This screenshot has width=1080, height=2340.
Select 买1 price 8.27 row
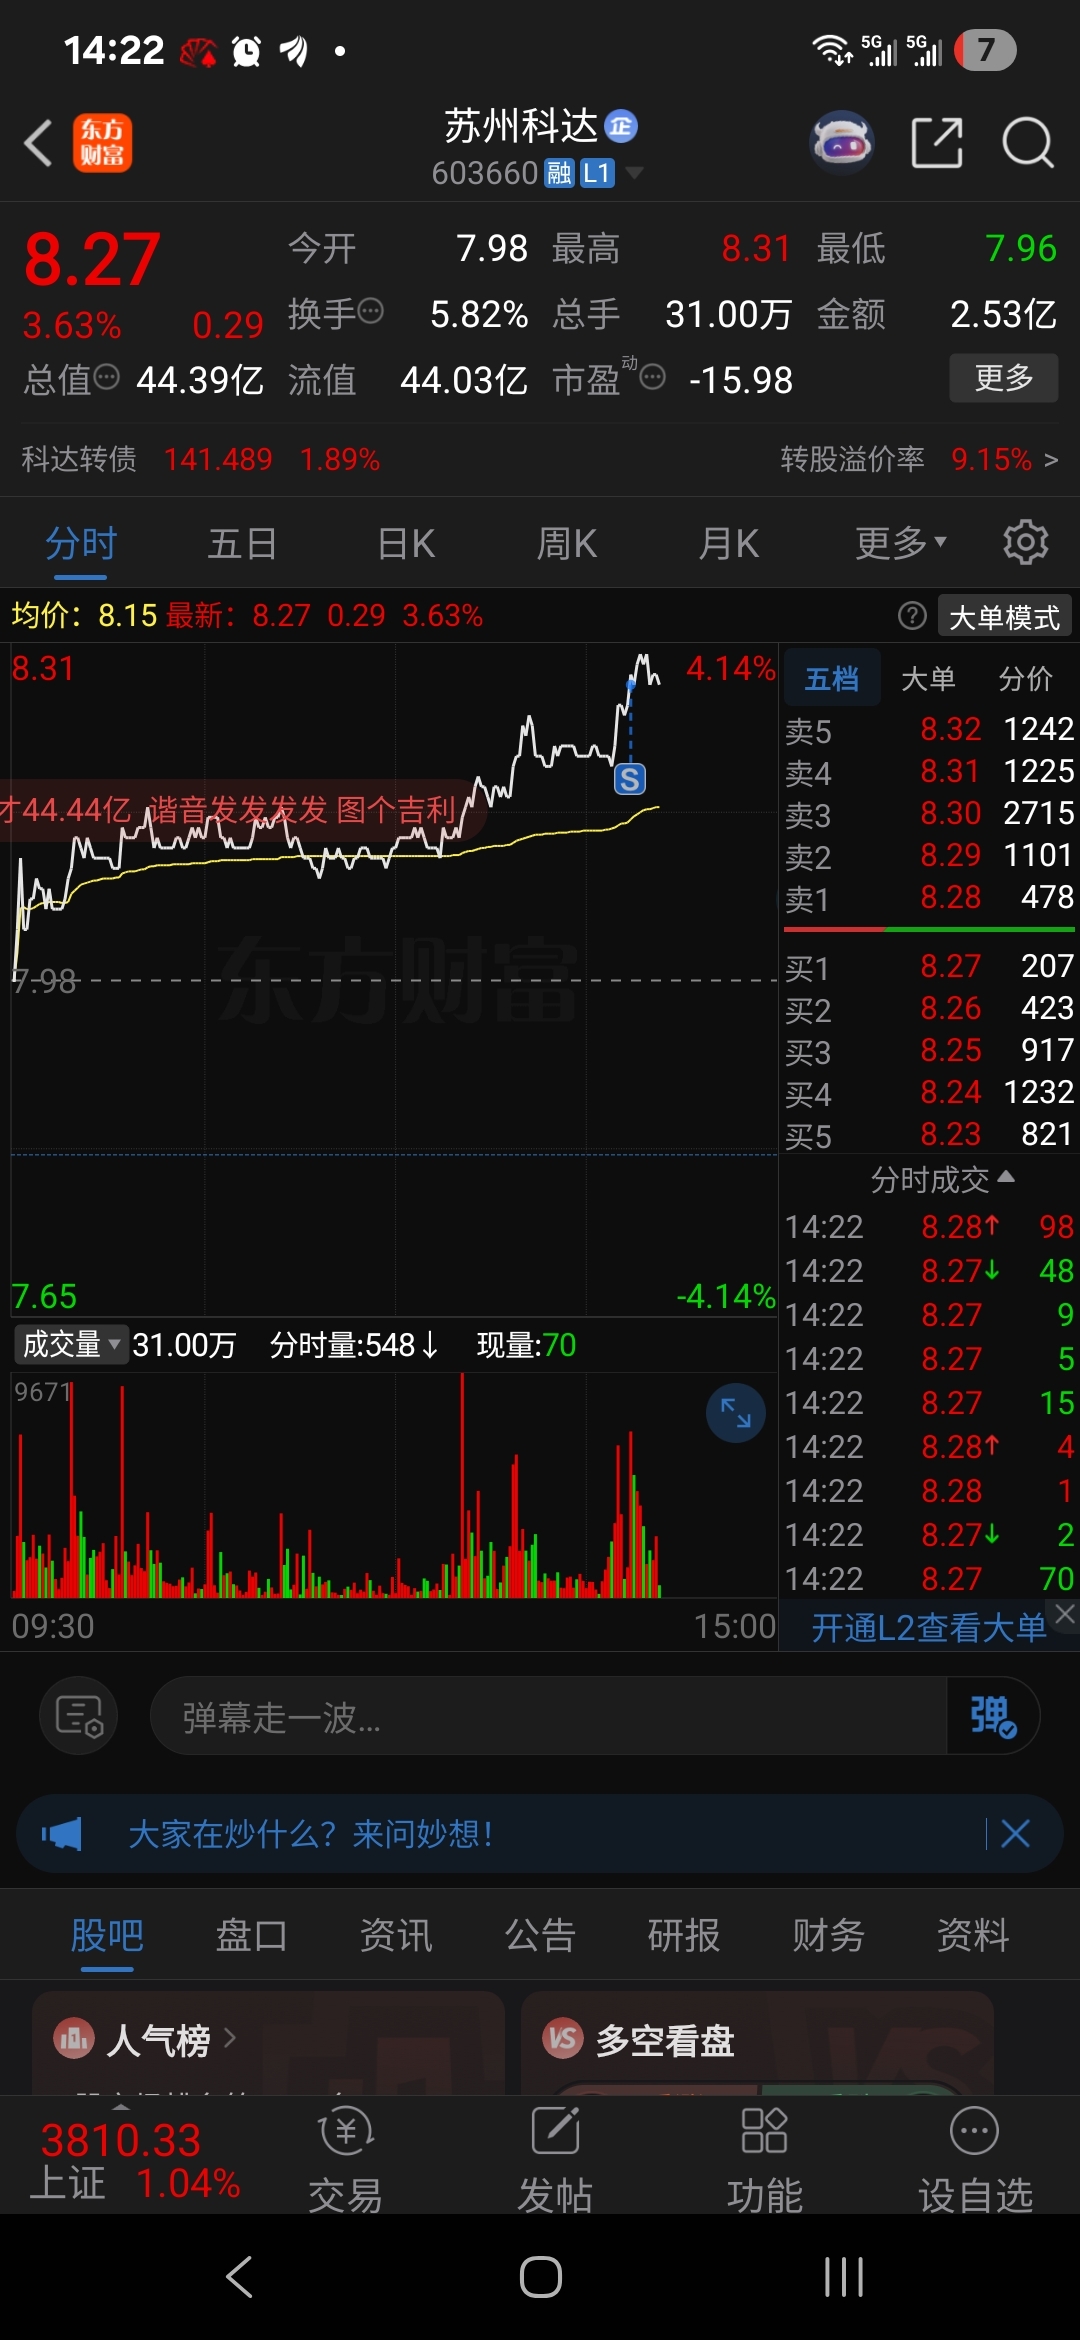click(x=928, y=967)
